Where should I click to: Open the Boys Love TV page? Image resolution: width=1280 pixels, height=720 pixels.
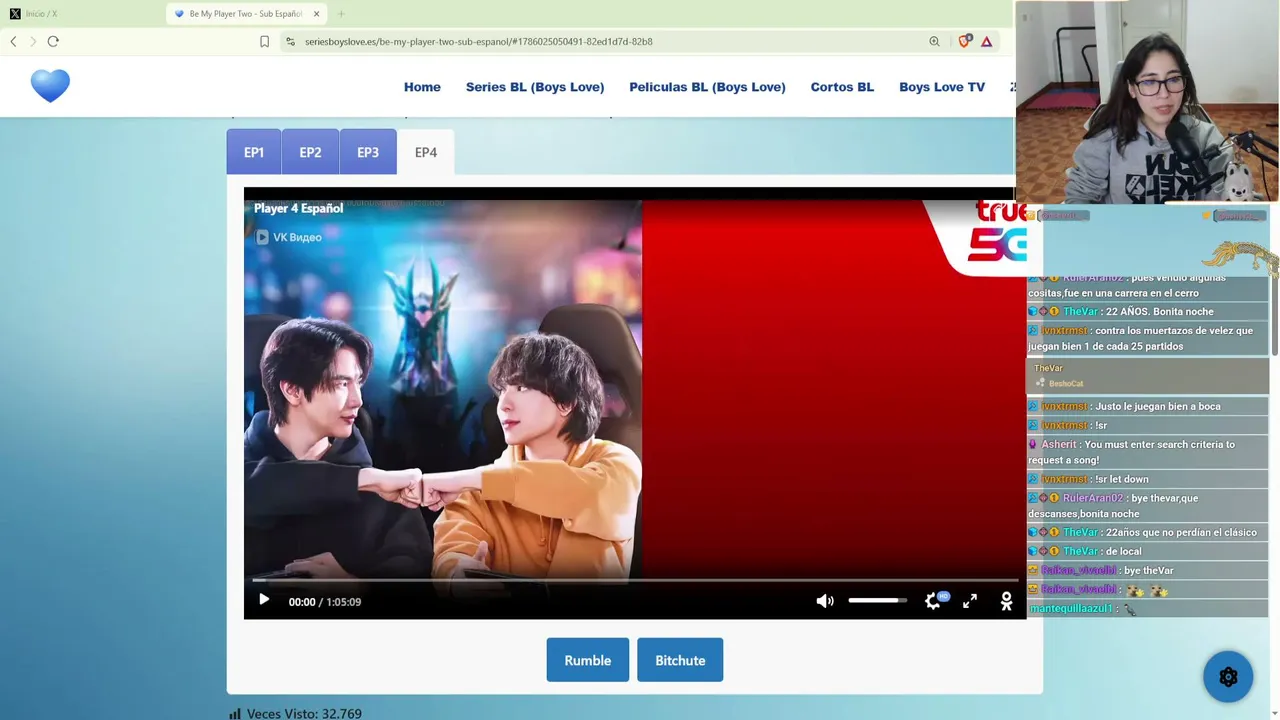(942, 87)
